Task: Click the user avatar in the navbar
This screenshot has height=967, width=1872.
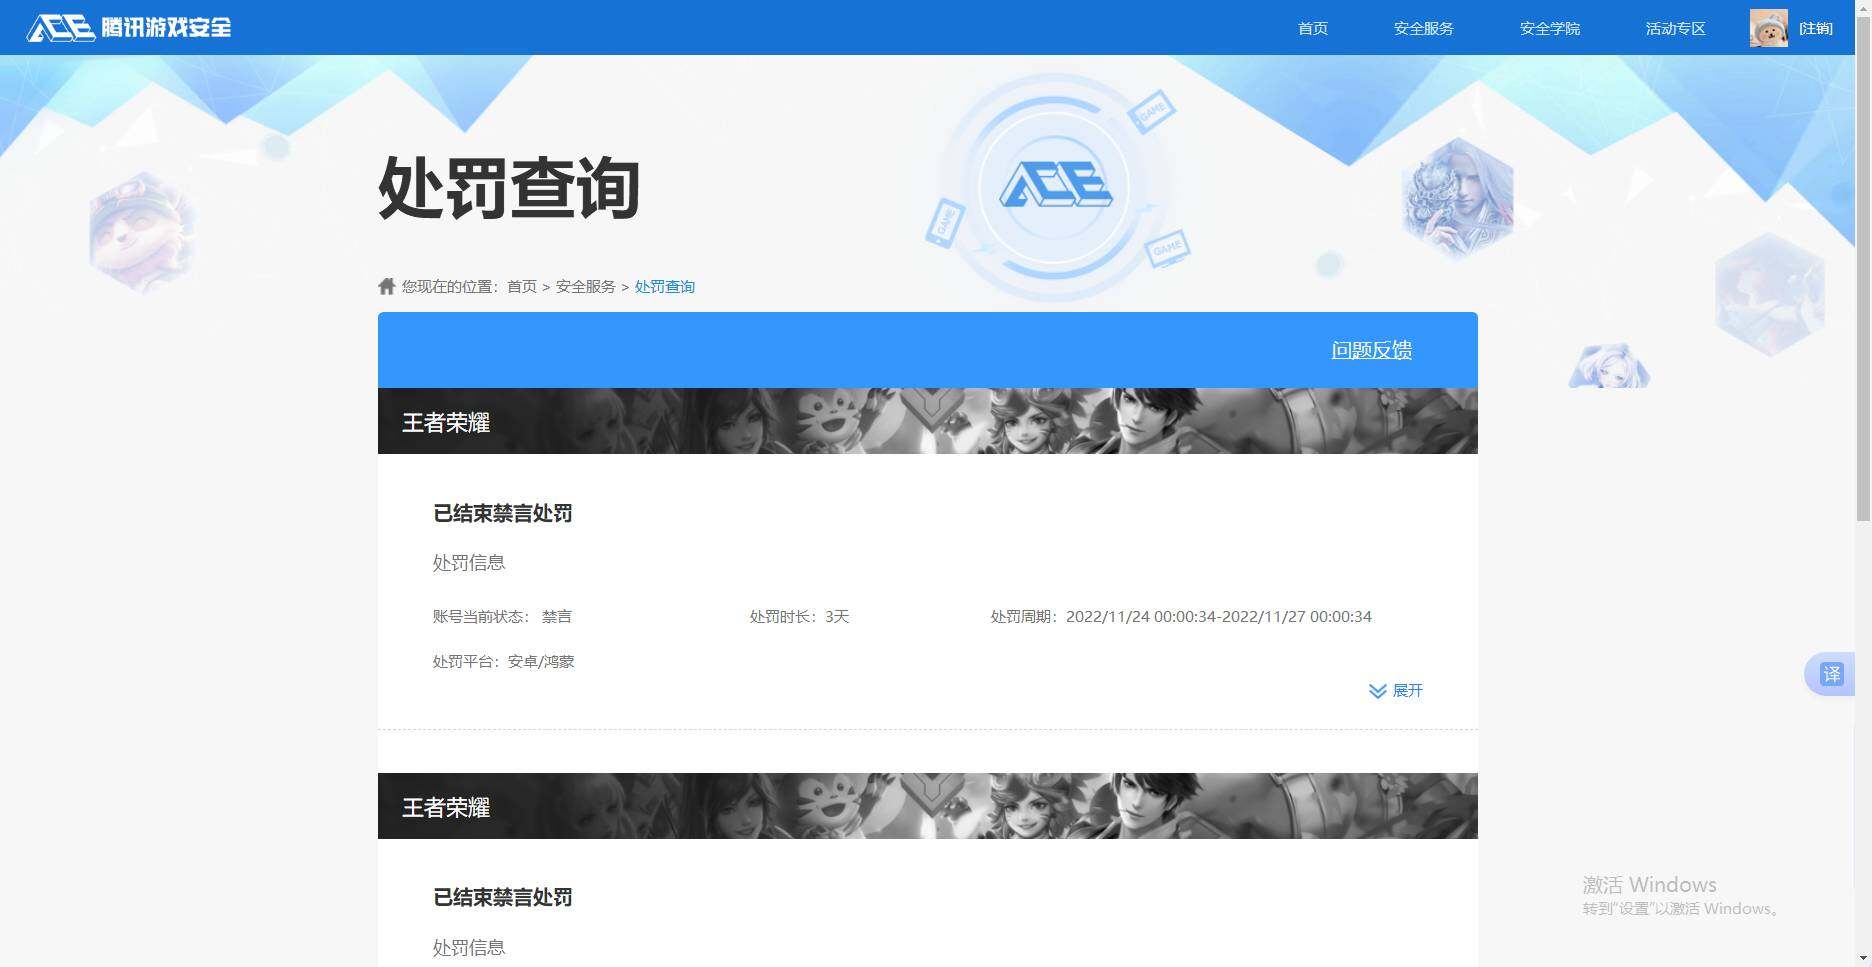Action: coord(1768,27)
